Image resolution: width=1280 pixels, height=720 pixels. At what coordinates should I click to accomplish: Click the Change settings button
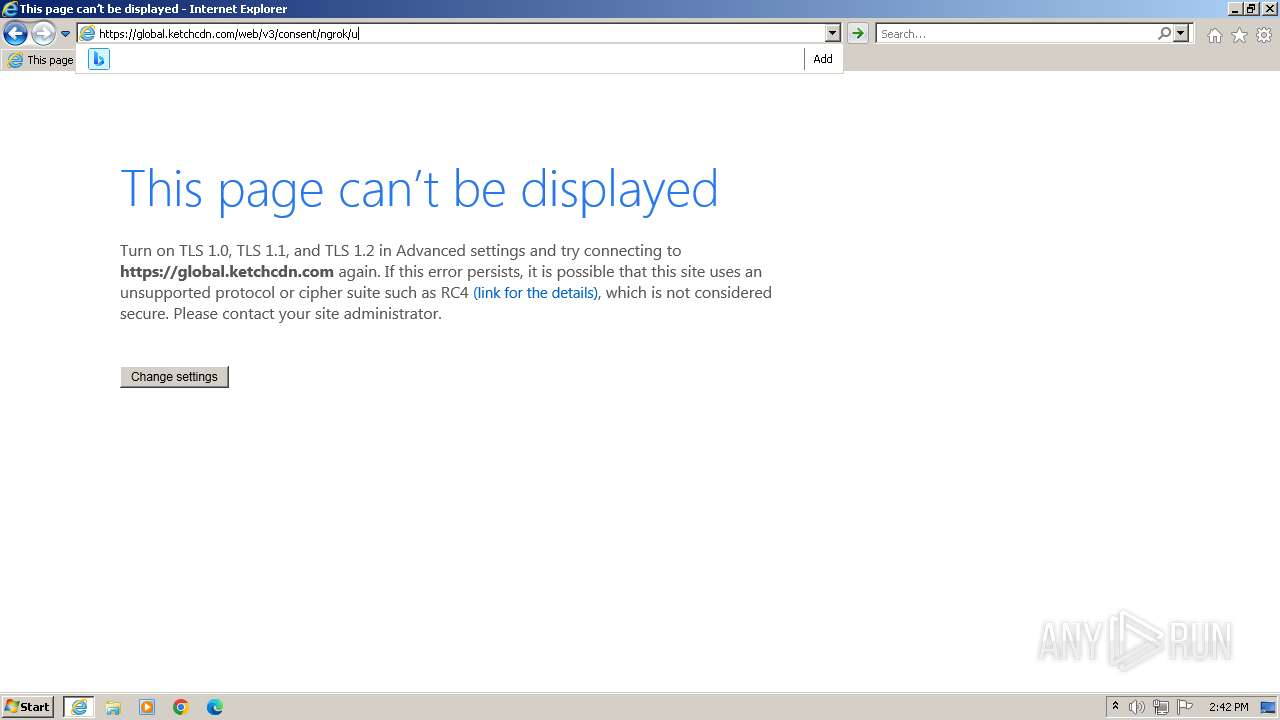pyautogui.click(x=174, y=377)
